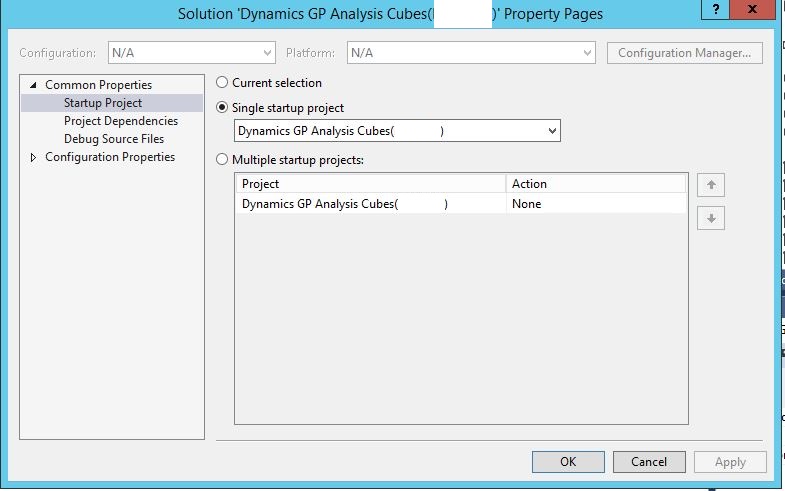Select Common Properties tree label

98,85
